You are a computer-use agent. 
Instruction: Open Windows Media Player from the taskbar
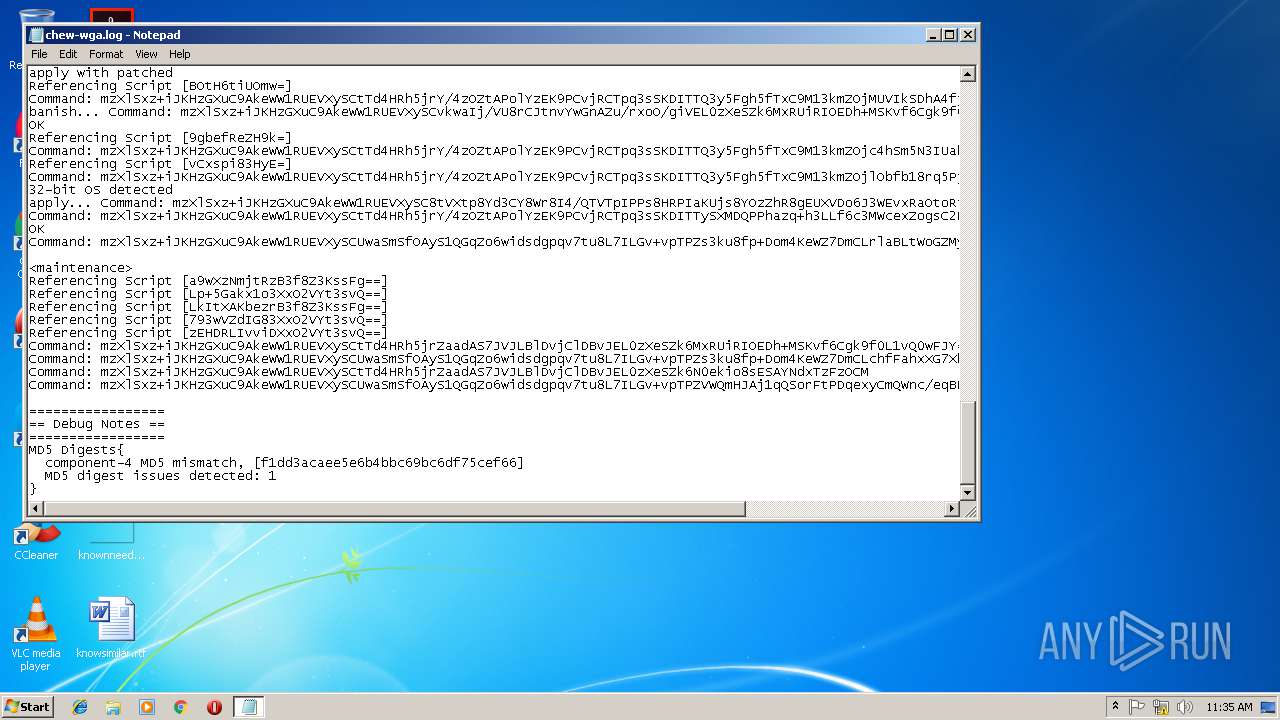(x=147, y=707)
